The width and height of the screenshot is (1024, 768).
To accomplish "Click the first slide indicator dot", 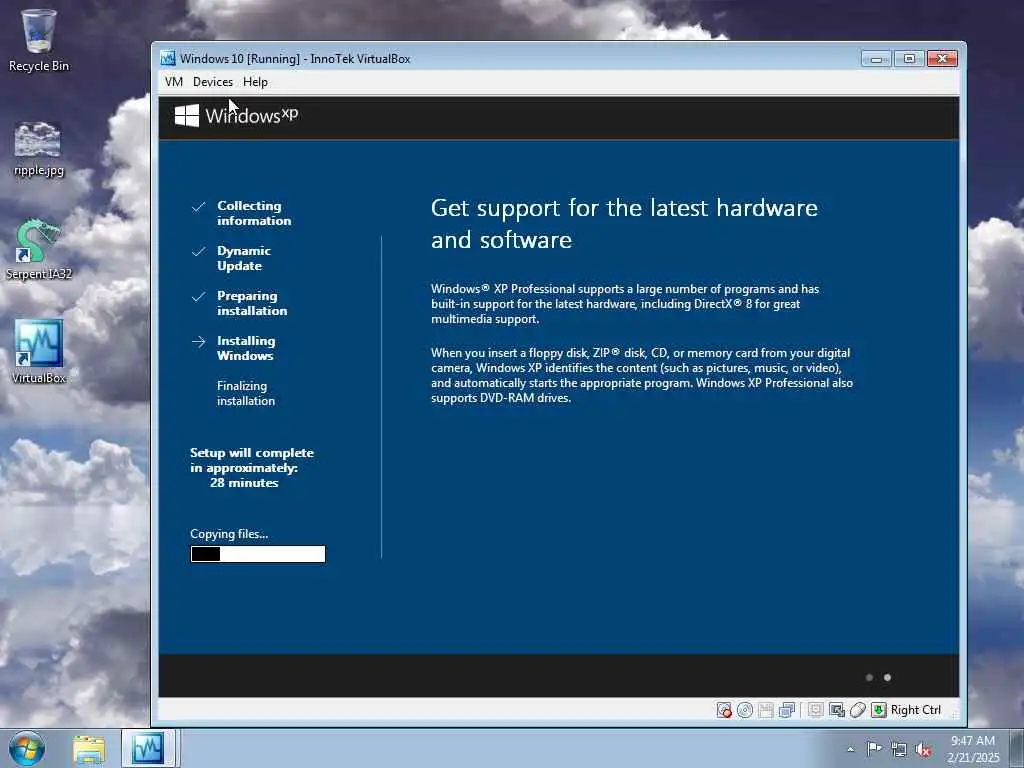I will (x=869, y=677).
